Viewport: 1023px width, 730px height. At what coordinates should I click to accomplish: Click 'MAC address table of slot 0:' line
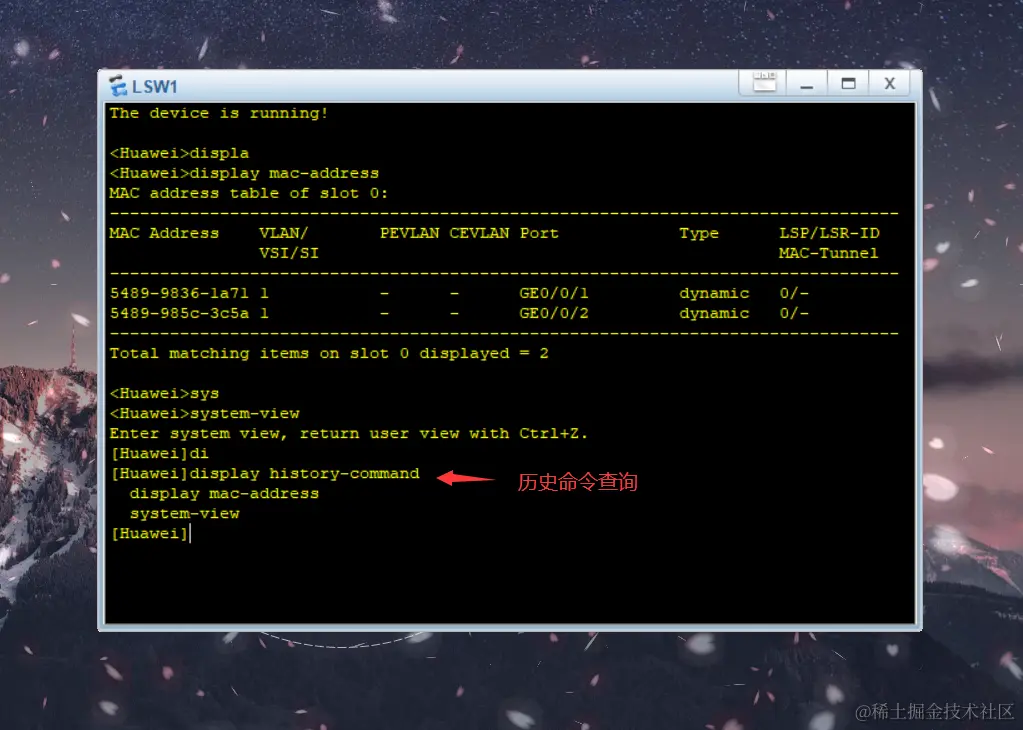(x=249, y=193)
